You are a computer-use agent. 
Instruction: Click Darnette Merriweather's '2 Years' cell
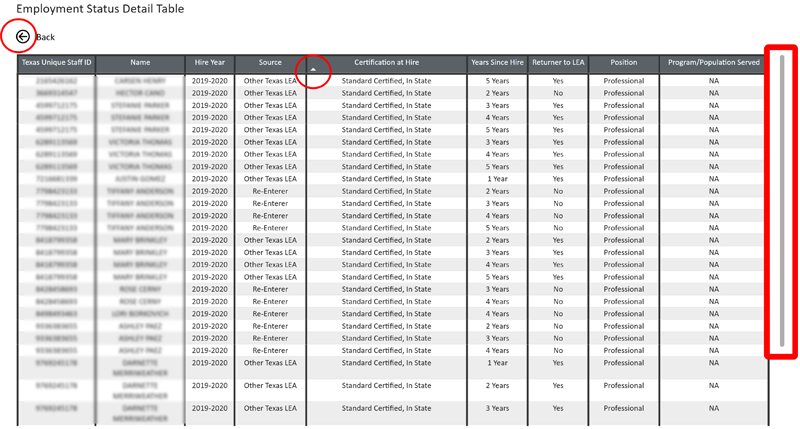click(497, 385)
